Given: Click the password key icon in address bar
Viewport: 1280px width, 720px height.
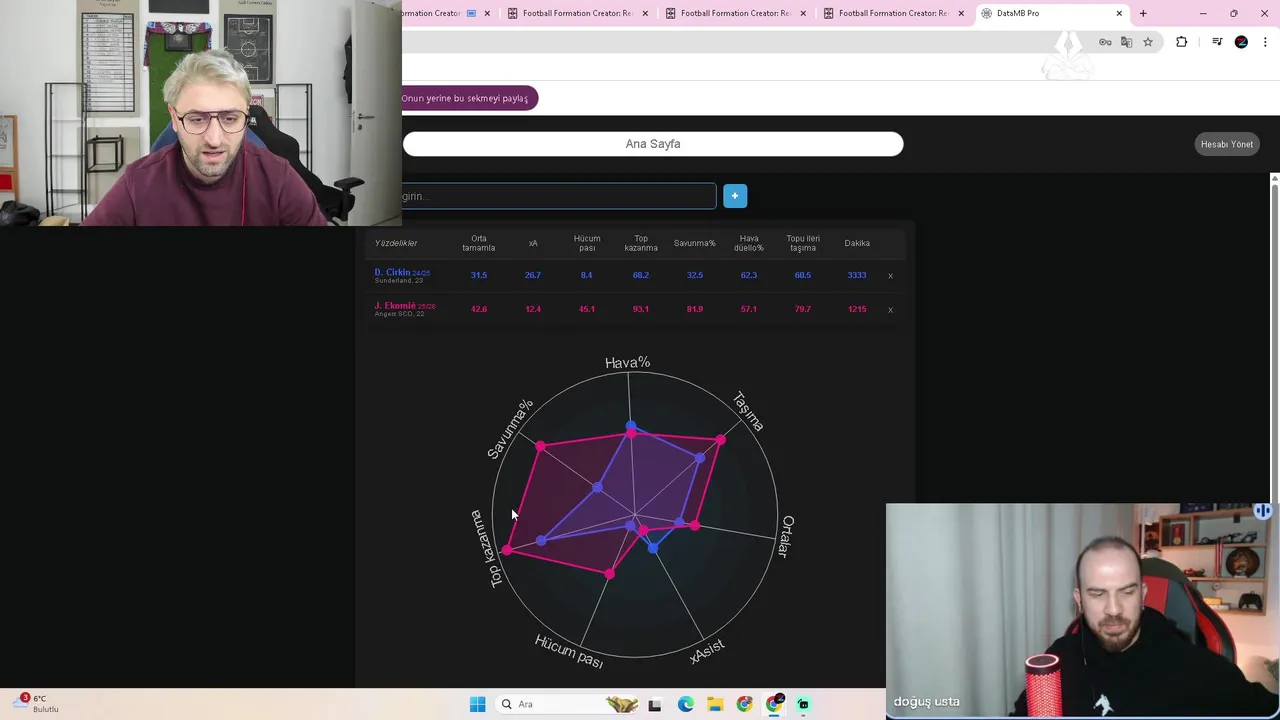Looking at the screenshot, I should coord(1105,42).
